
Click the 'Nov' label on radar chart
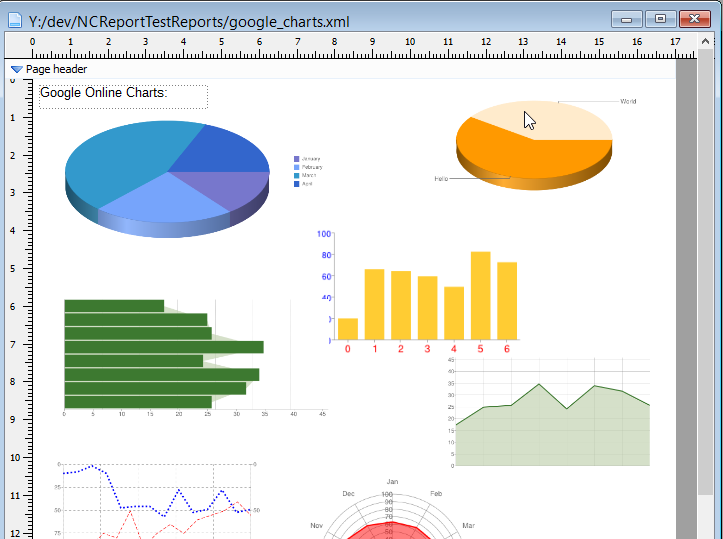(x=316, y=525)
